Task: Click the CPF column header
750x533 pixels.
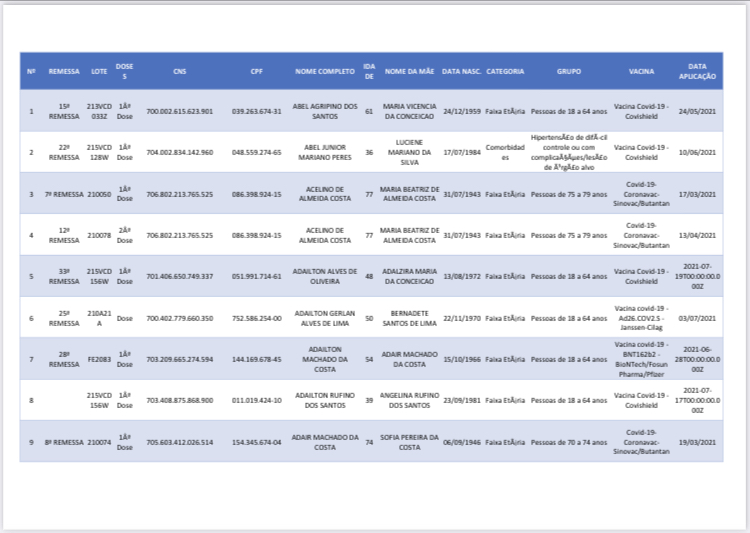Action: coord(256,72)
